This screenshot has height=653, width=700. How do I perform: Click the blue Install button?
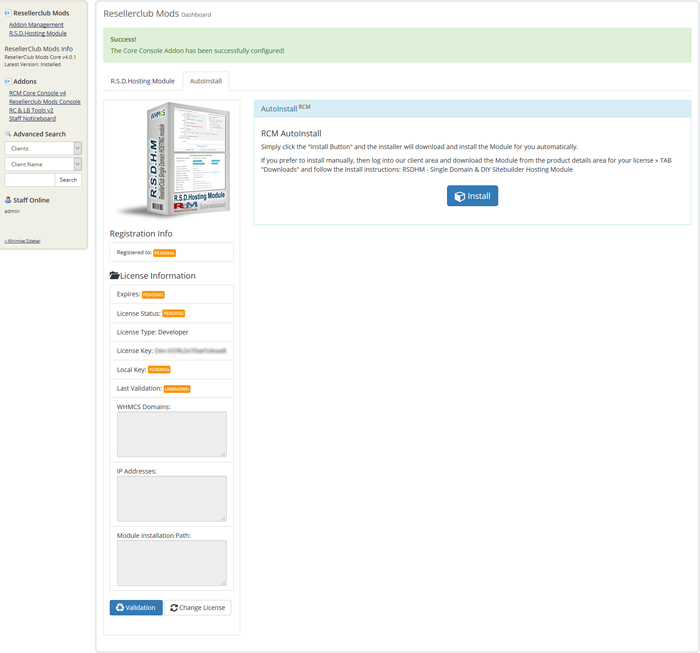[472, 196]
